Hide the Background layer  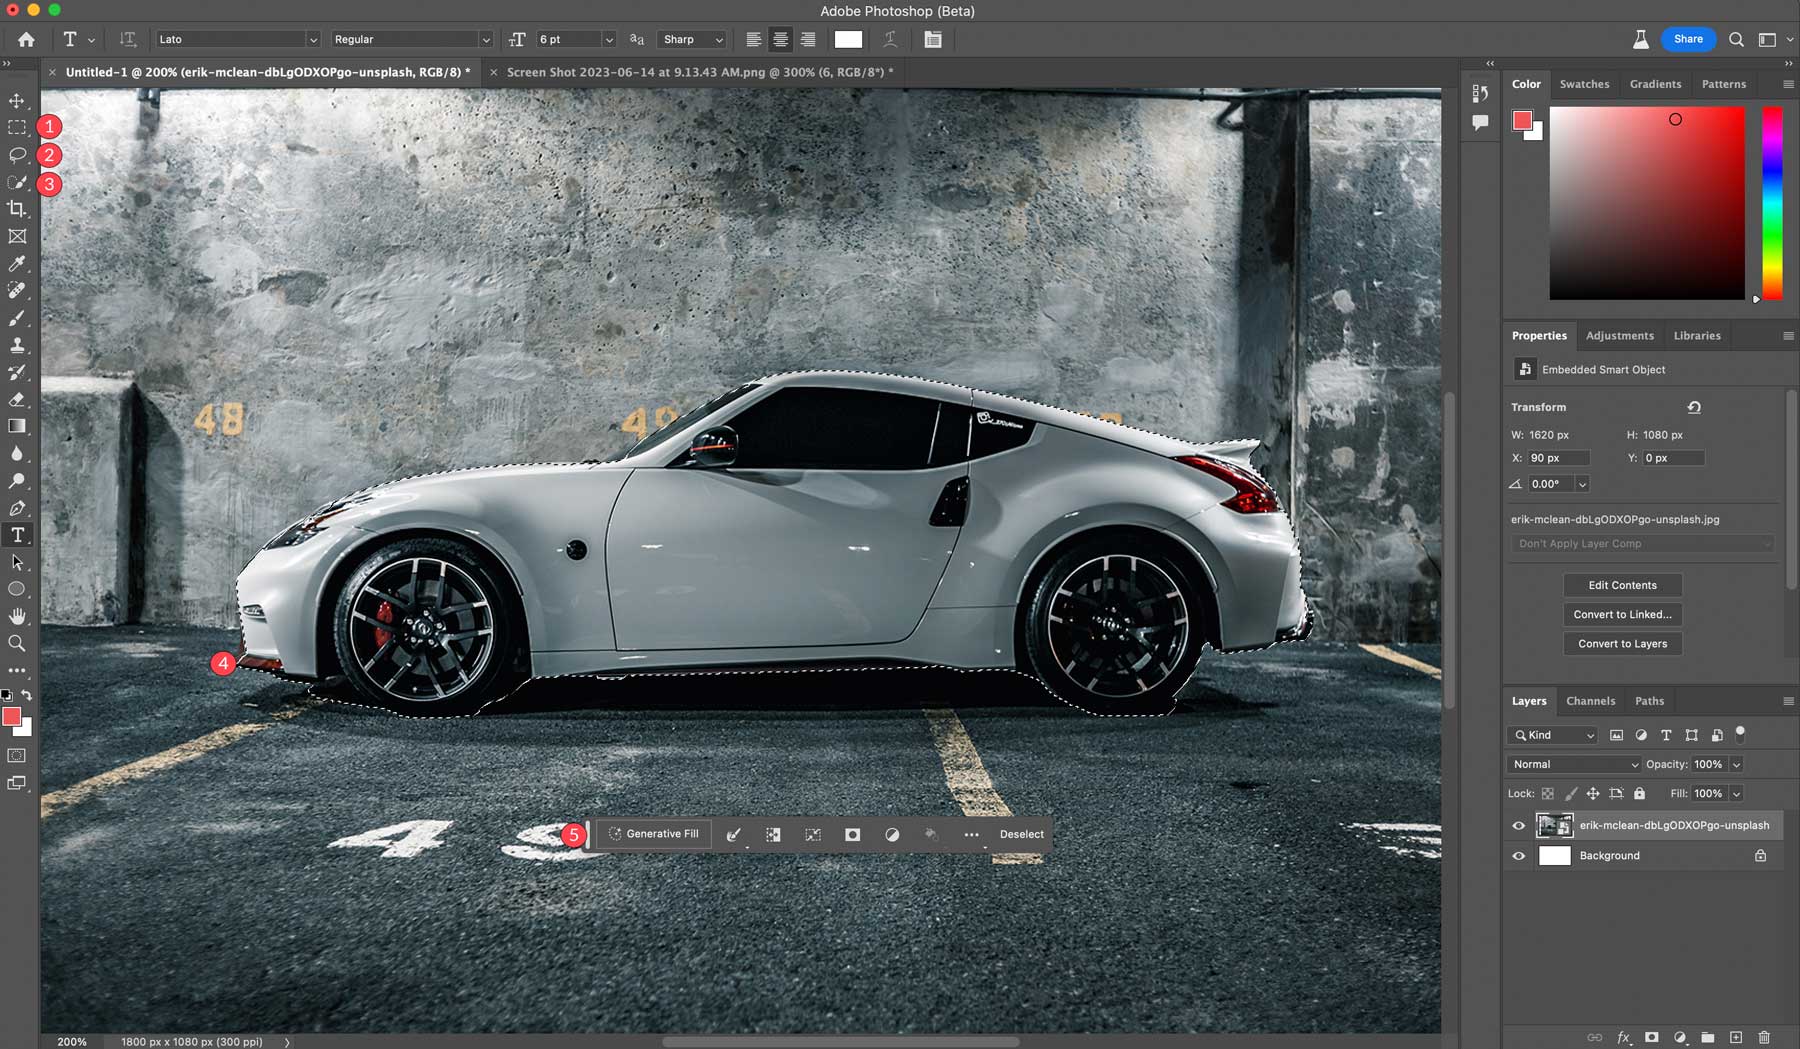(x=1519, y=856)
